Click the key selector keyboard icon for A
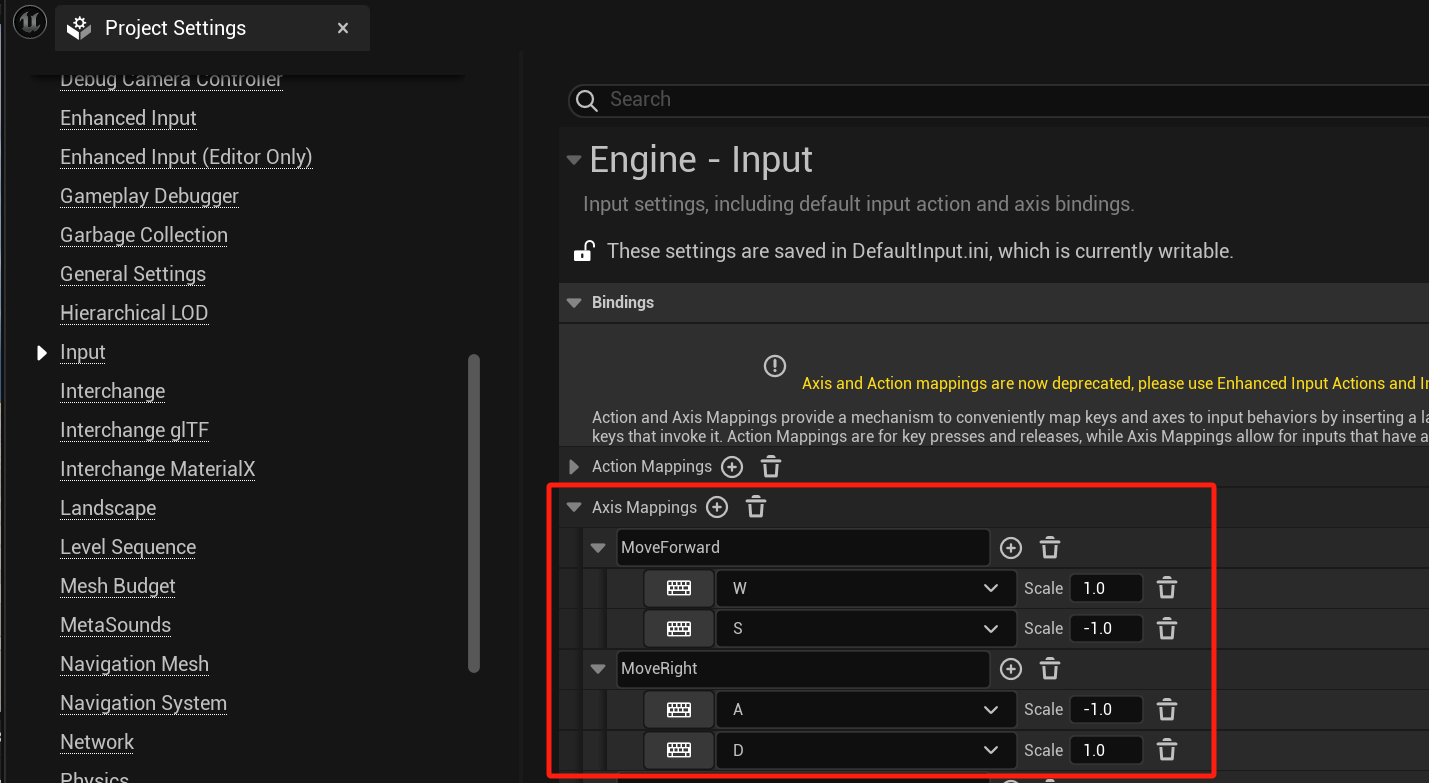The width and height of the screenshot is (1429, 783). [679, 710]
